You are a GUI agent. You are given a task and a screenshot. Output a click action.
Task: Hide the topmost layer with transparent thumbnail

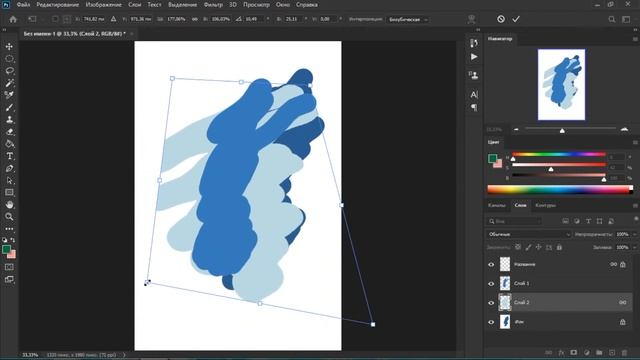491,264
